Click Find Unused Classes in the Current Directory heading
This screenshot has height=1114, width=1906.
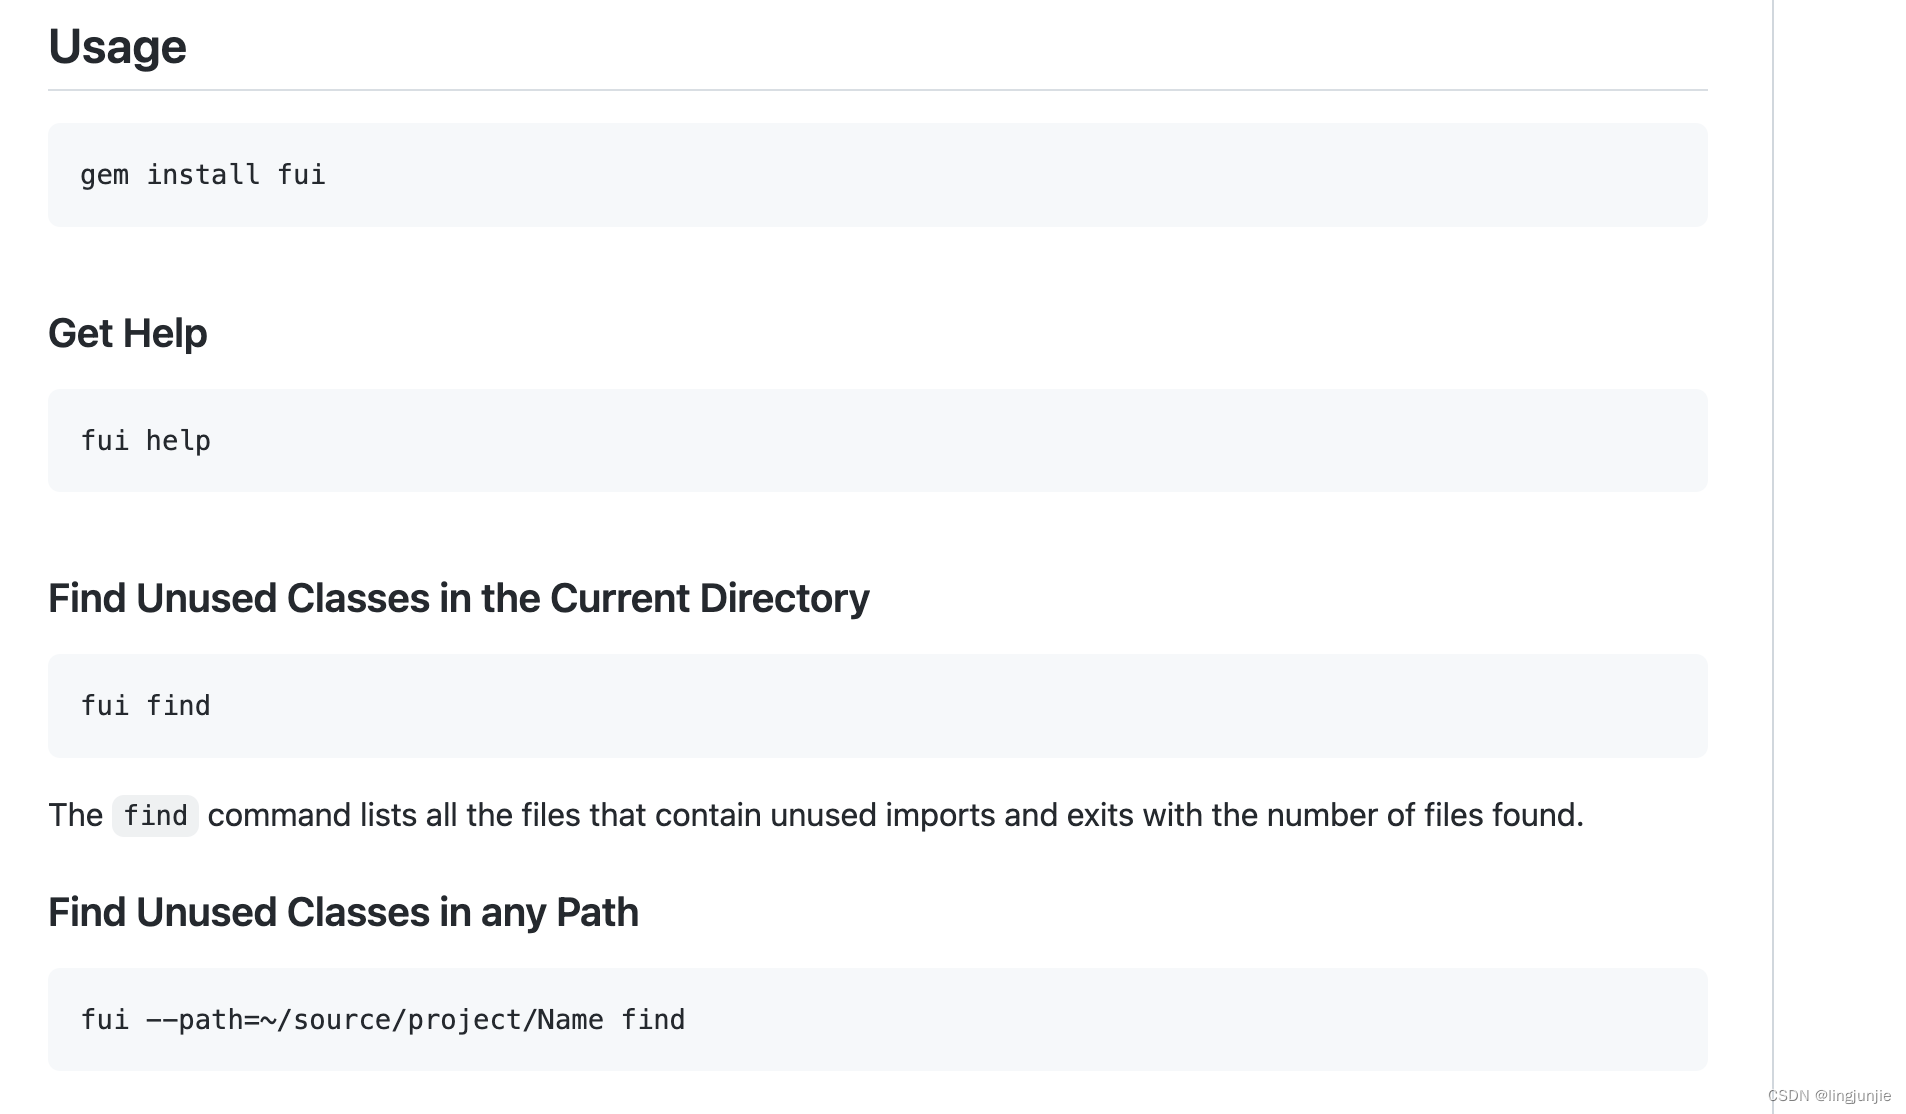(458, 598)
